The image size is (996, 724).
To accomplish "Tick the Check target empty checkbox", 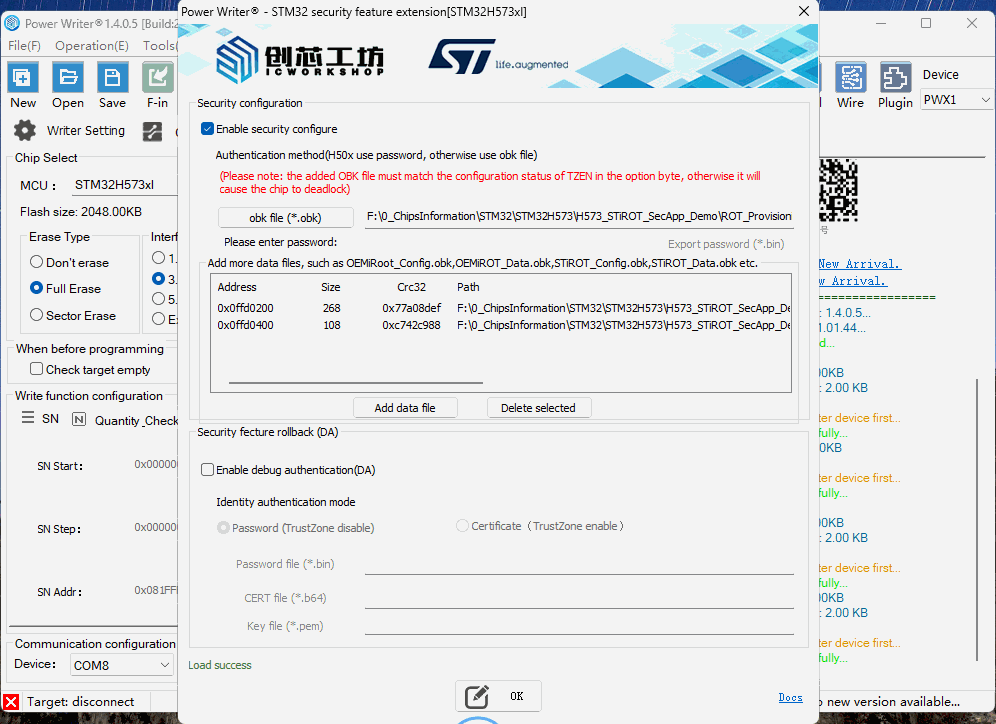I will click(x=37, y=370).
